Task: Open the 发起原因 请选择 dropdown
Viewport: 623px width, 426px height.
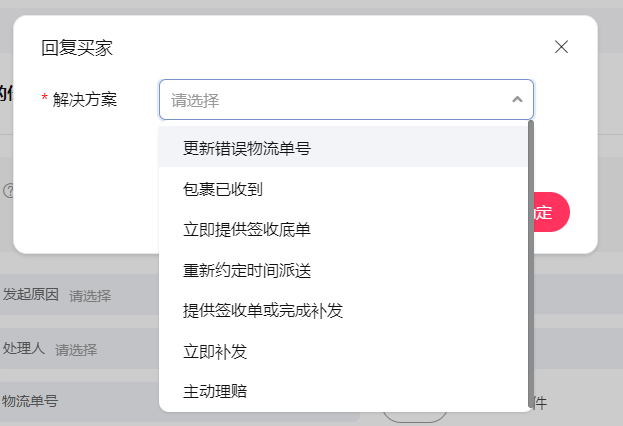Action: click(x=90, y=296)
